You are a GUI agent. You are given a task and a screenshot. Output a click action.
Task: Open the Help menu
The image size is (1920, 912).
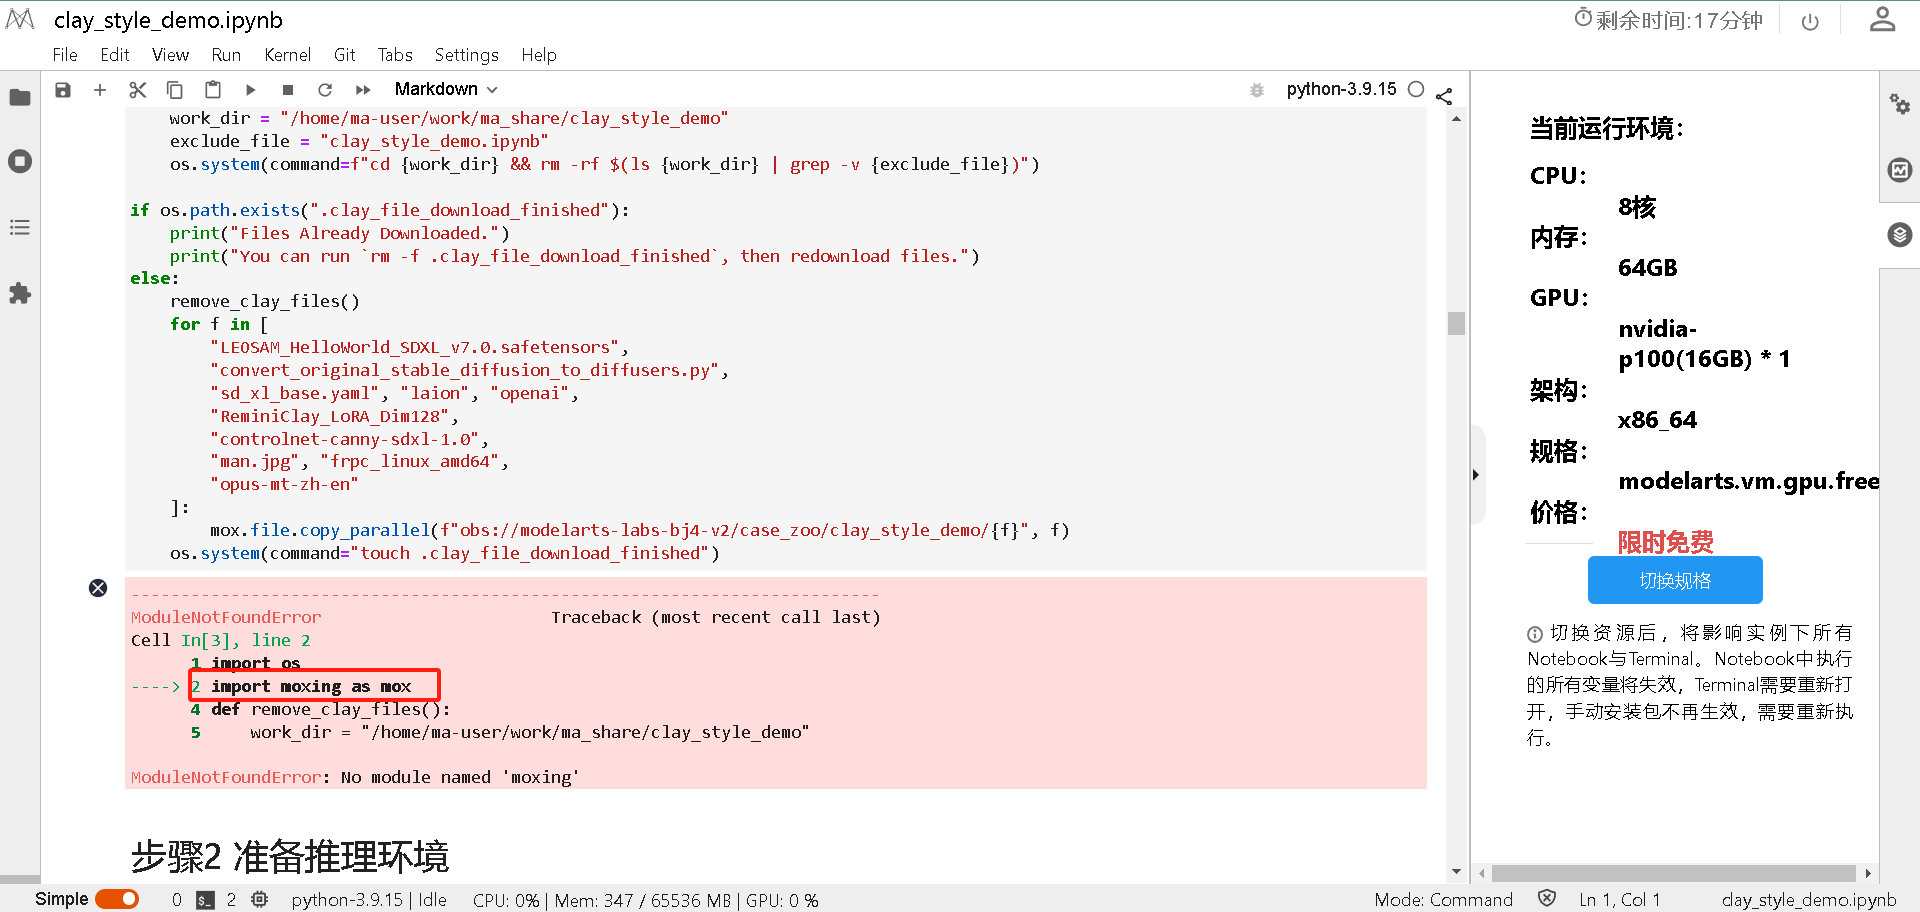coord(539,55)
